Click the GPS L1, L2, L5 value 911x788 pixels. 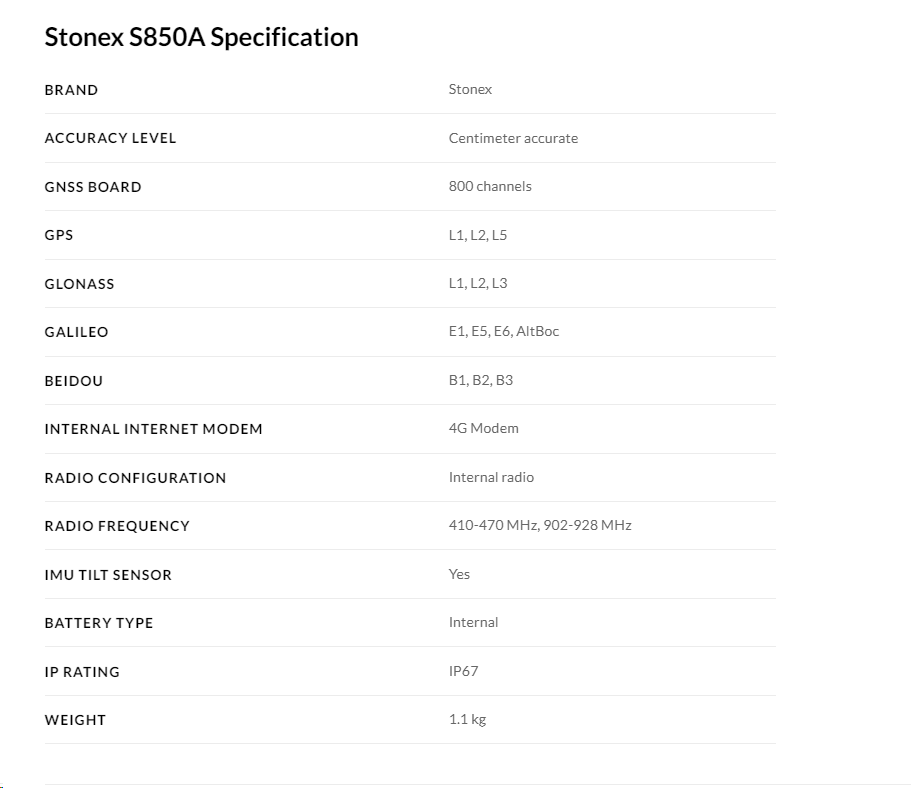(x=478, y=235)
